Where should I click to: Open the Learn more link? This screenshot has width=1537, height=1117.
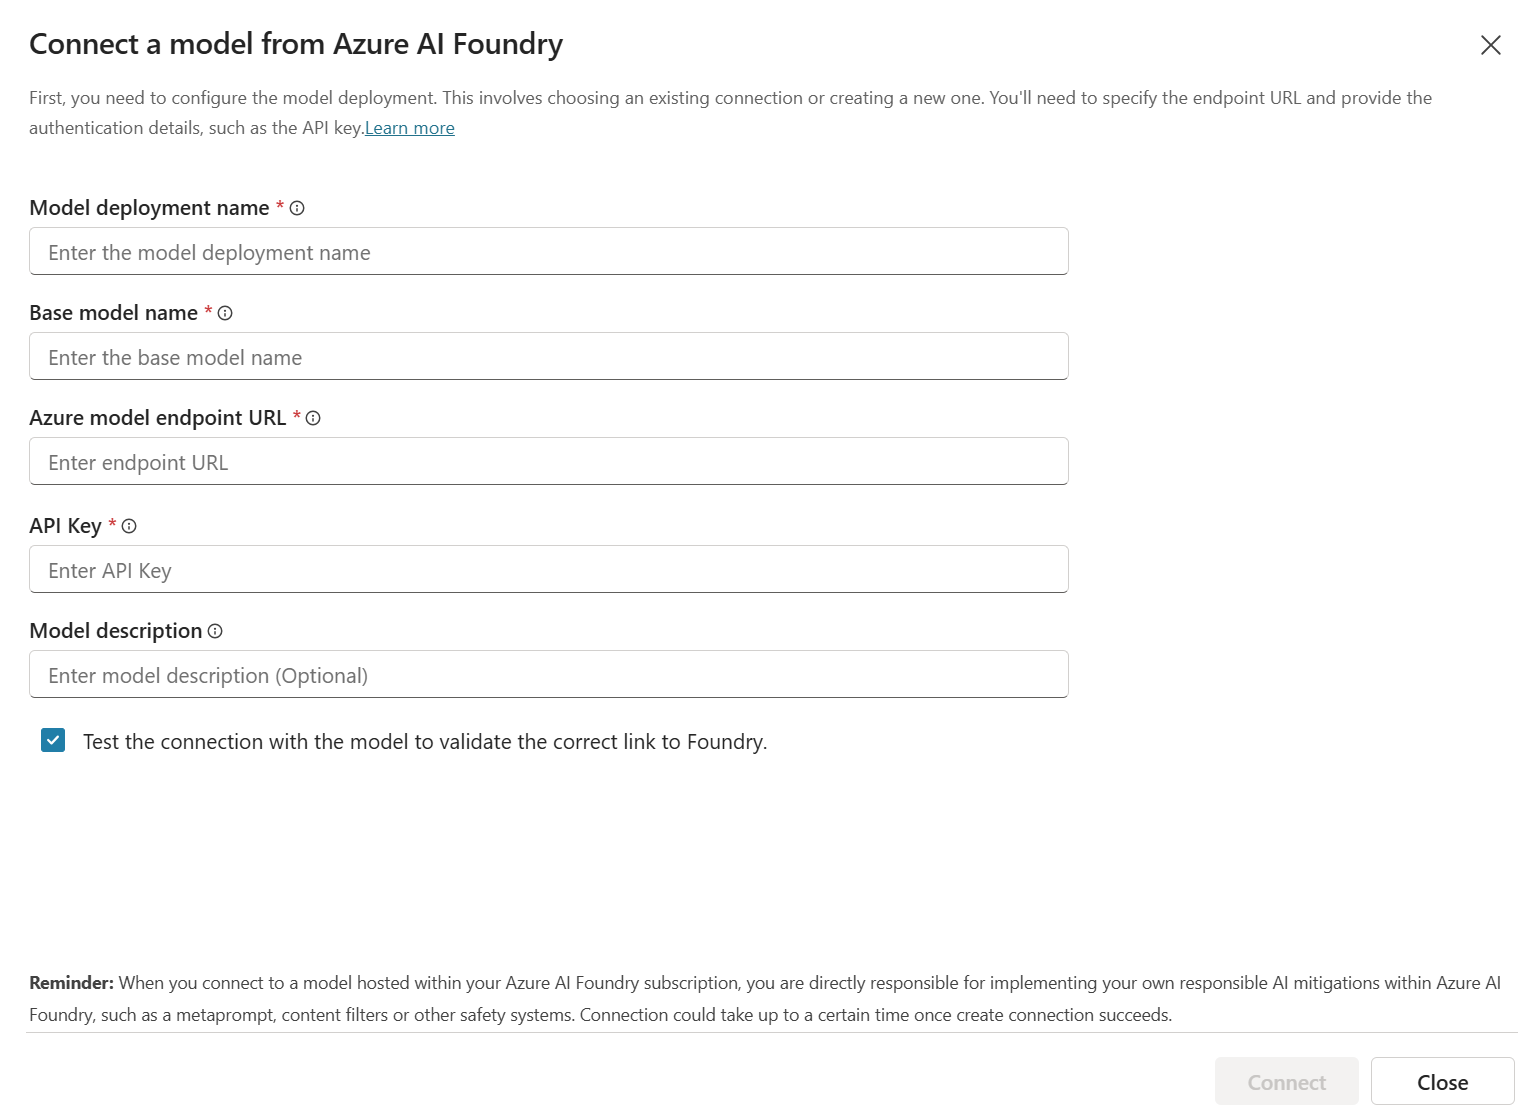pyautogui.click(x=410, y=128)
